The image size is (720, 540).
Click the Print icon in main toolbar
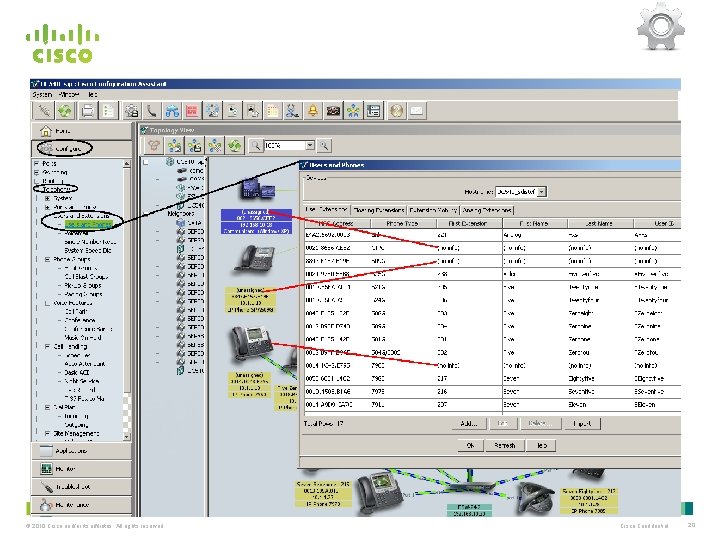[88, 111]
